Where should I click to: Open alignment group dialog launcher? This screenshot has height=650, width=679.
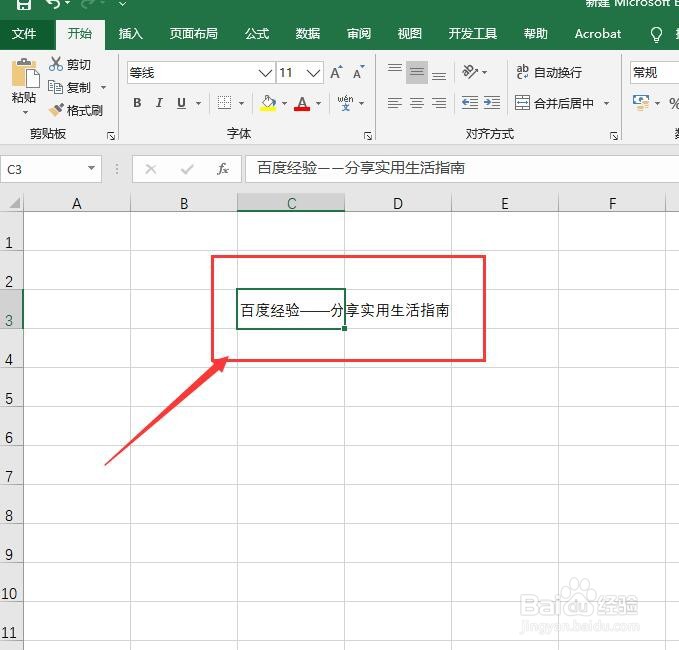point(614,136)
